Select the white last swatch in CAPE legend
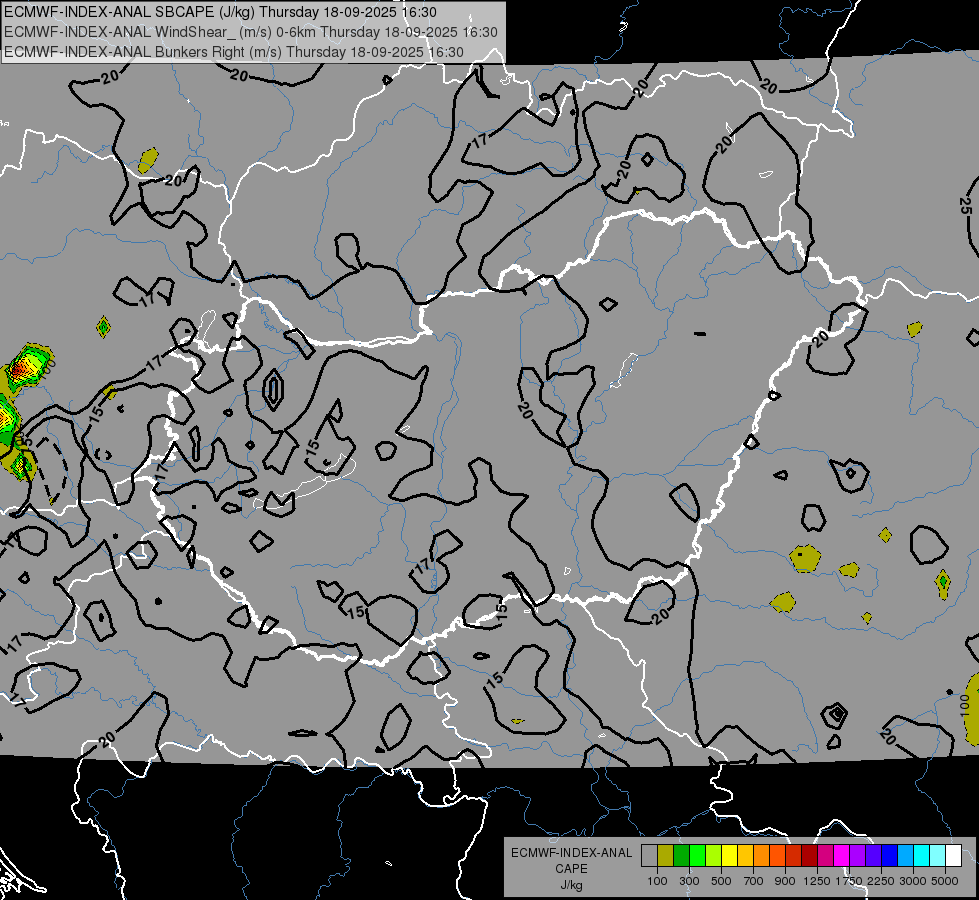 tap(953, 856)
